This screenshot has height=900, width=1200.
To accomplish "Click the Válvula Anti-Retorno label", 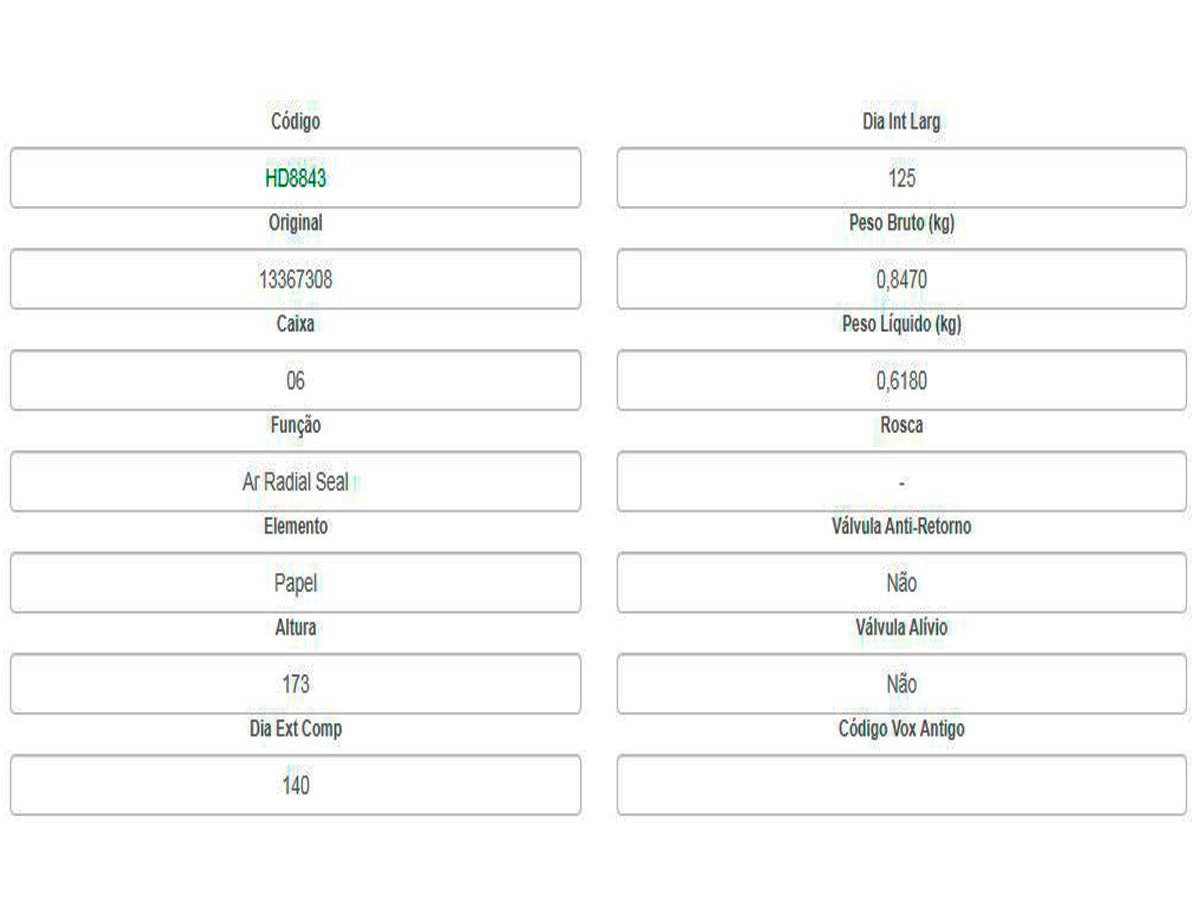I will point(901,526).
